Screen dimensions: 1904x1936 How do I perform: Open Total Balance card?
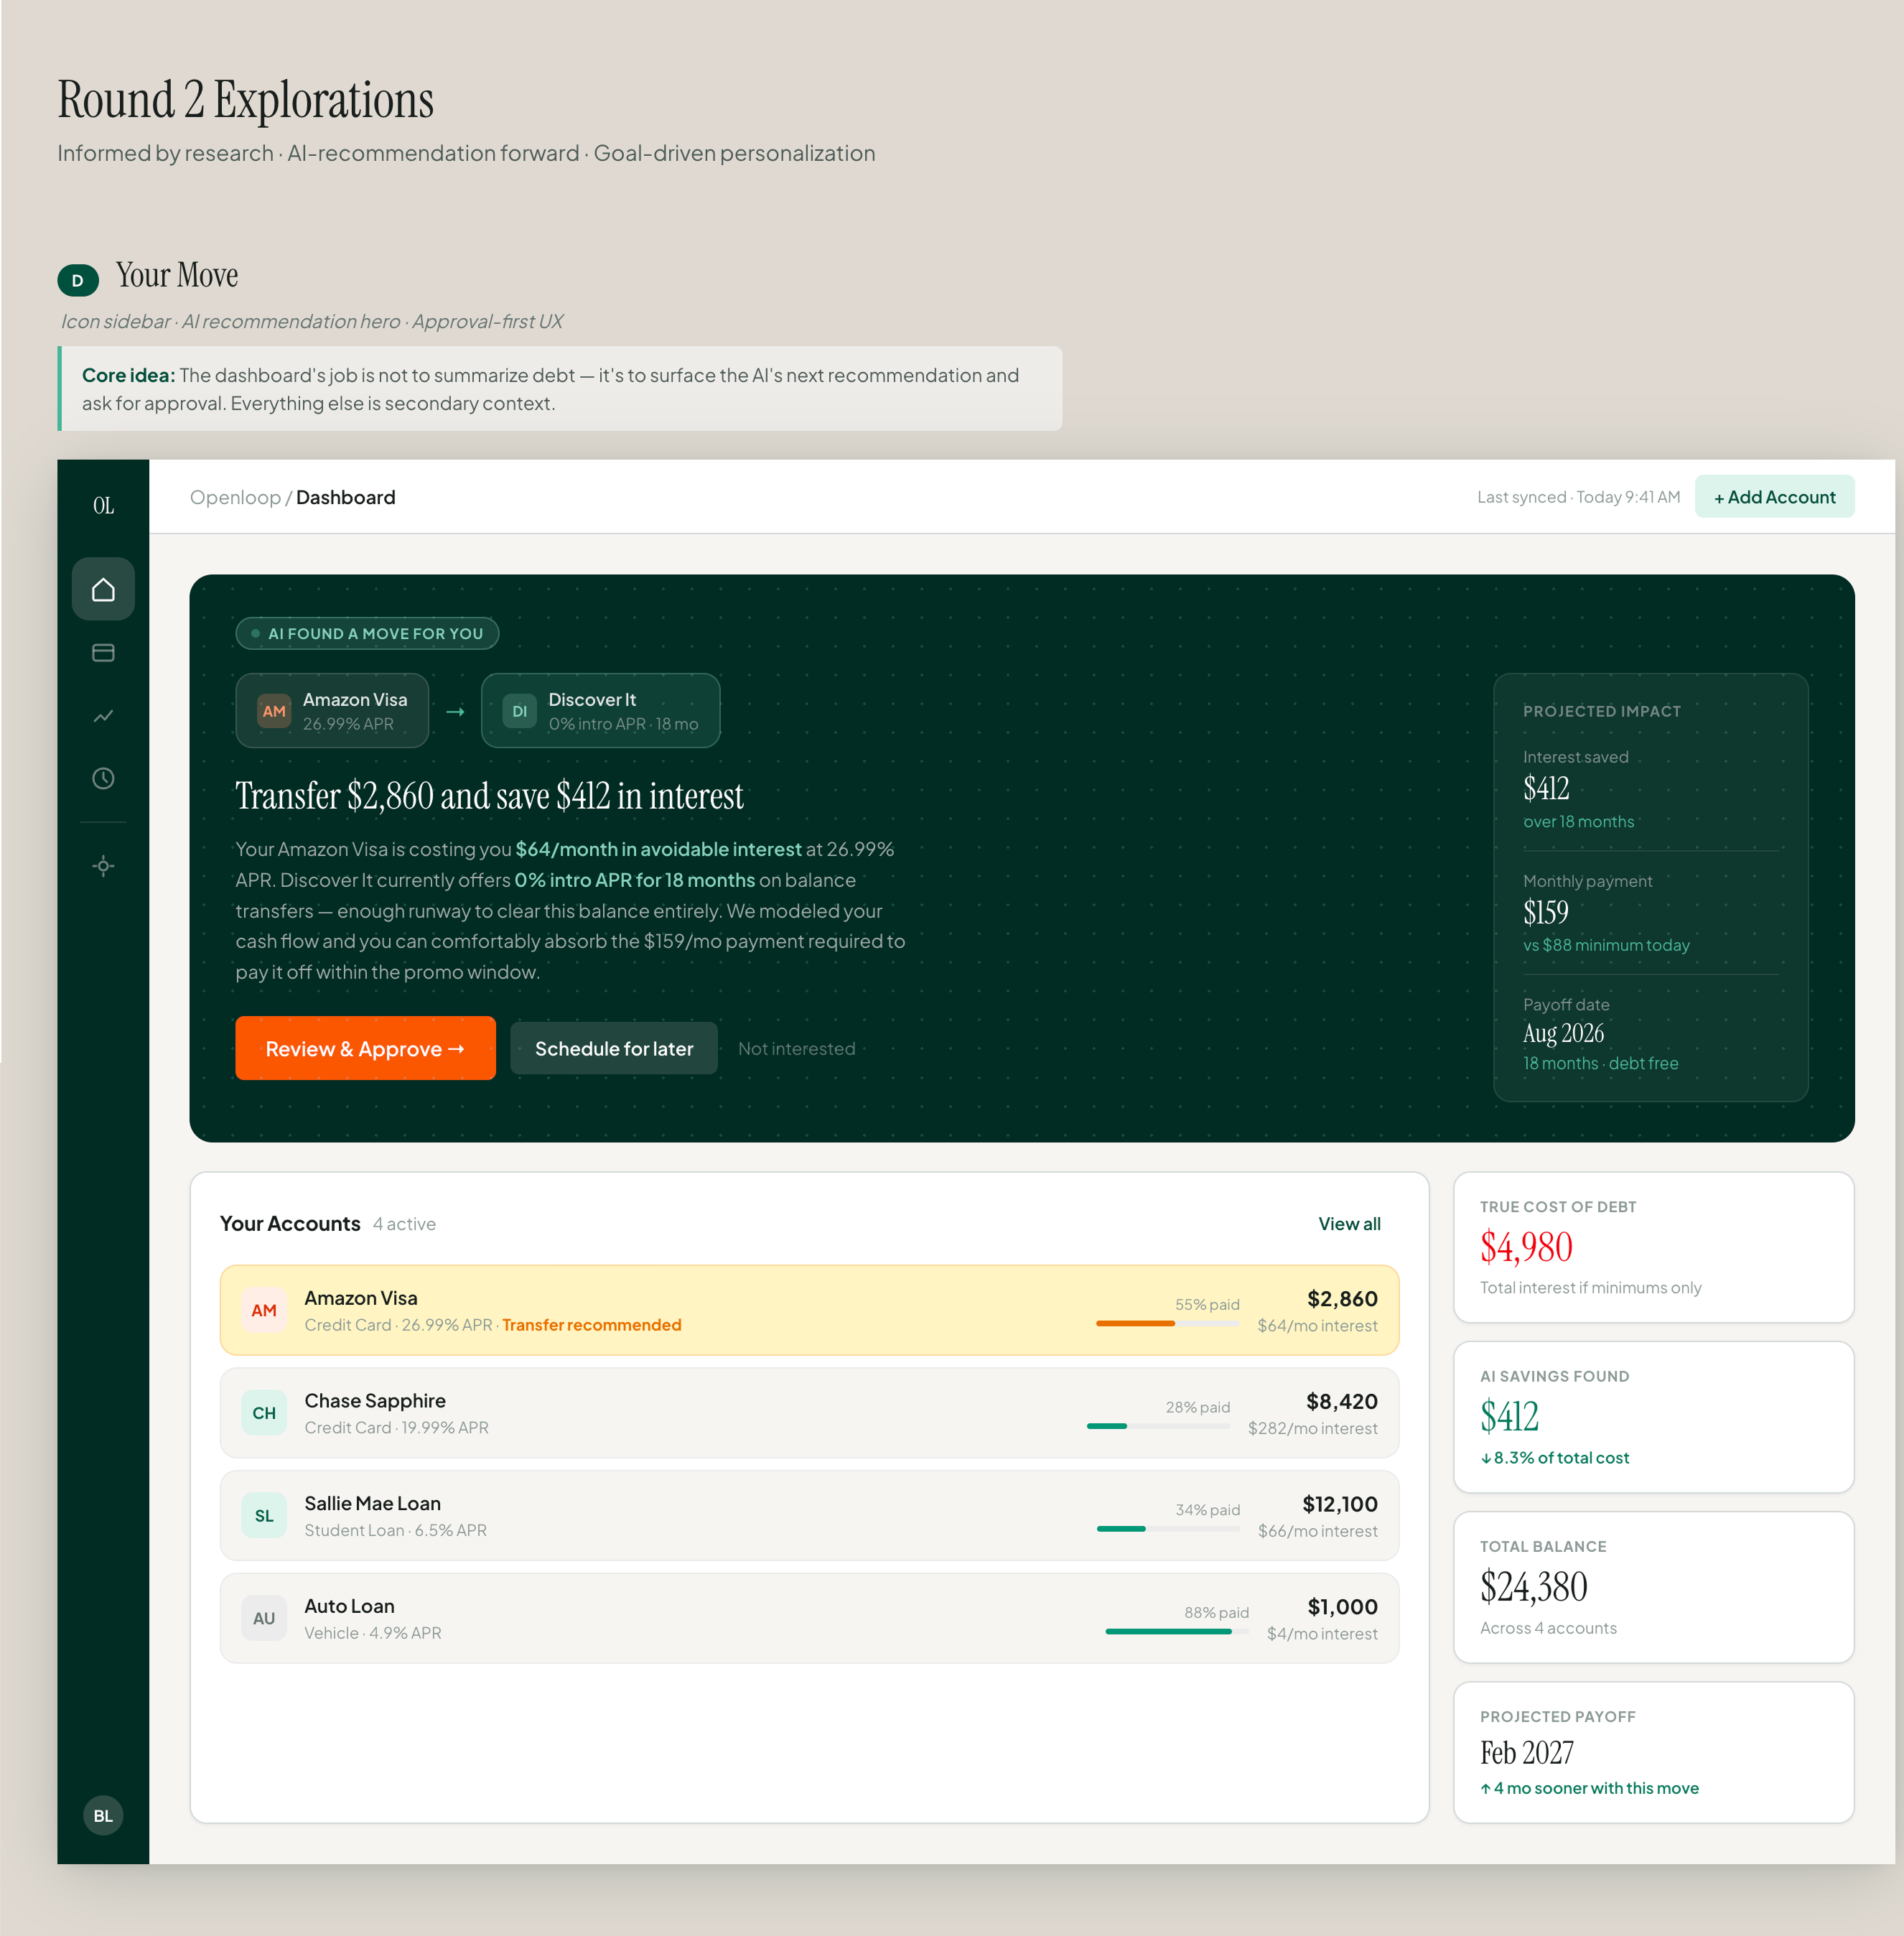pyautogui.click(x=1654, y=1588)
